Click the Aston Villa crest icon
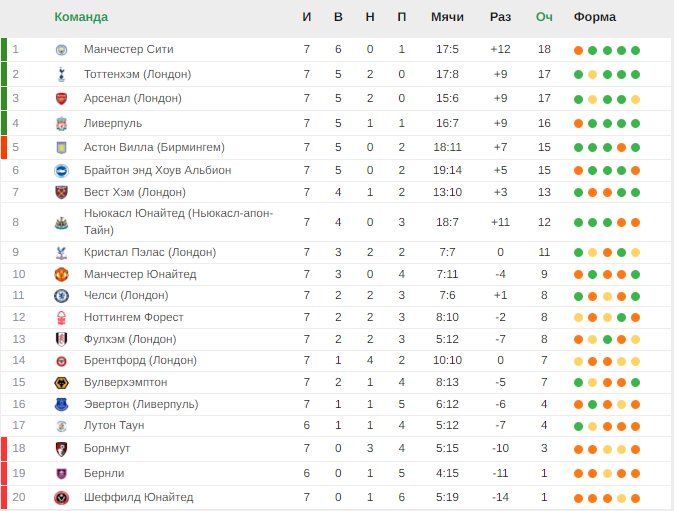Image resolution: width=676 pixels, height=511 pixels. coord(62,148)
